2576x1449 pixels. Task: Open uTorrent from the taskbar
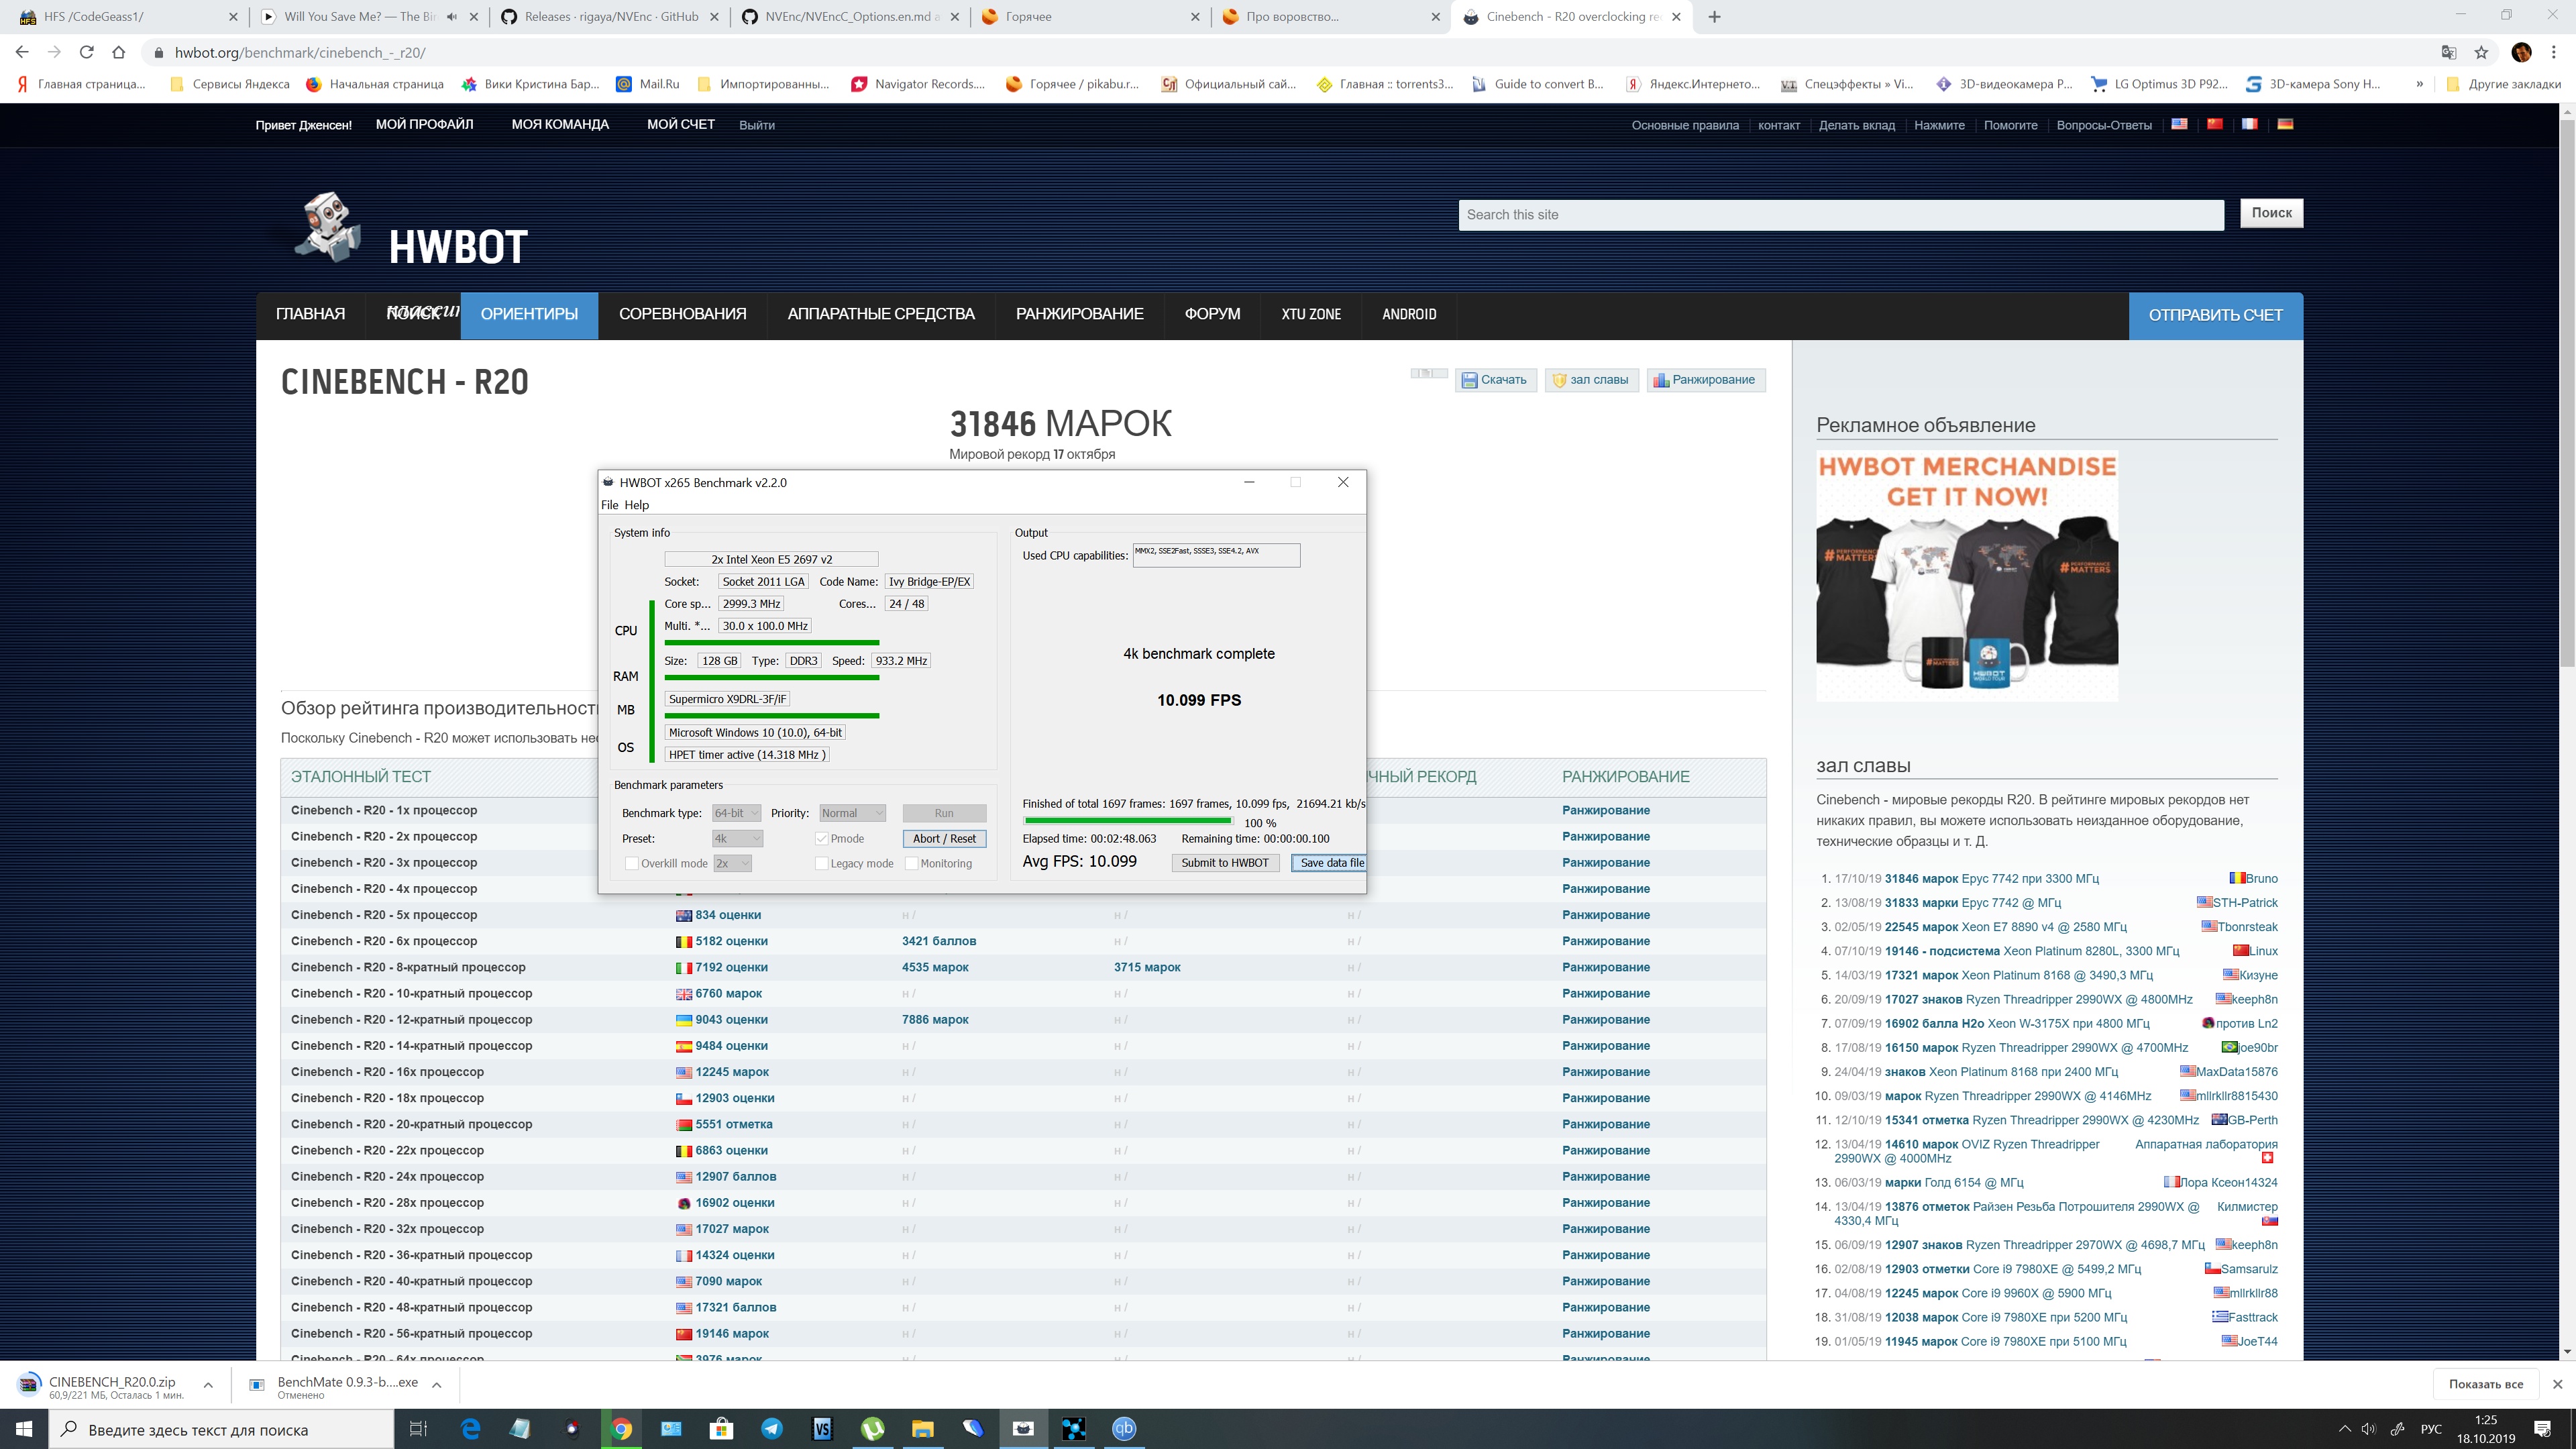point(873,1428)
